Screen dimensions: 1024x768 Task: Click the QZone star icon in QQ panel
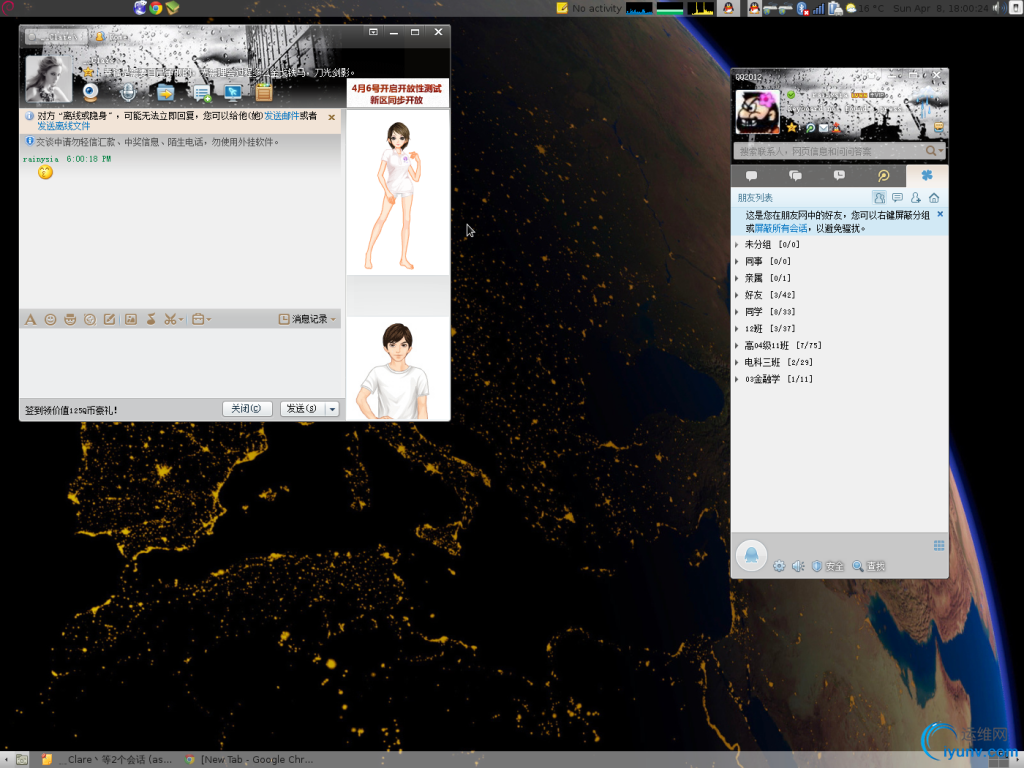tap(792, 127)
